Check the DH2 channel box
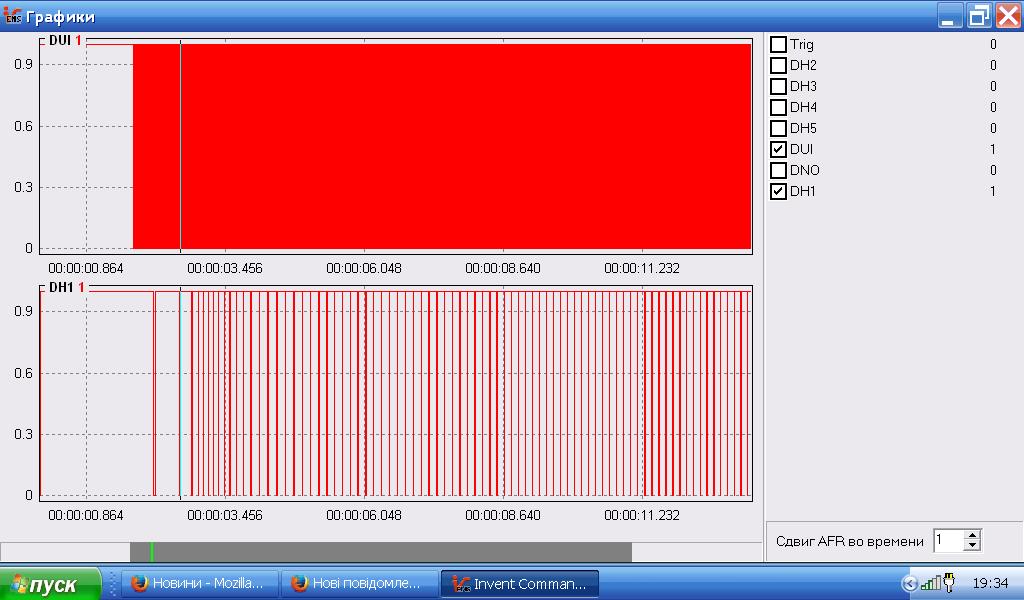The image size is (1024, 600). click(778, 65)
